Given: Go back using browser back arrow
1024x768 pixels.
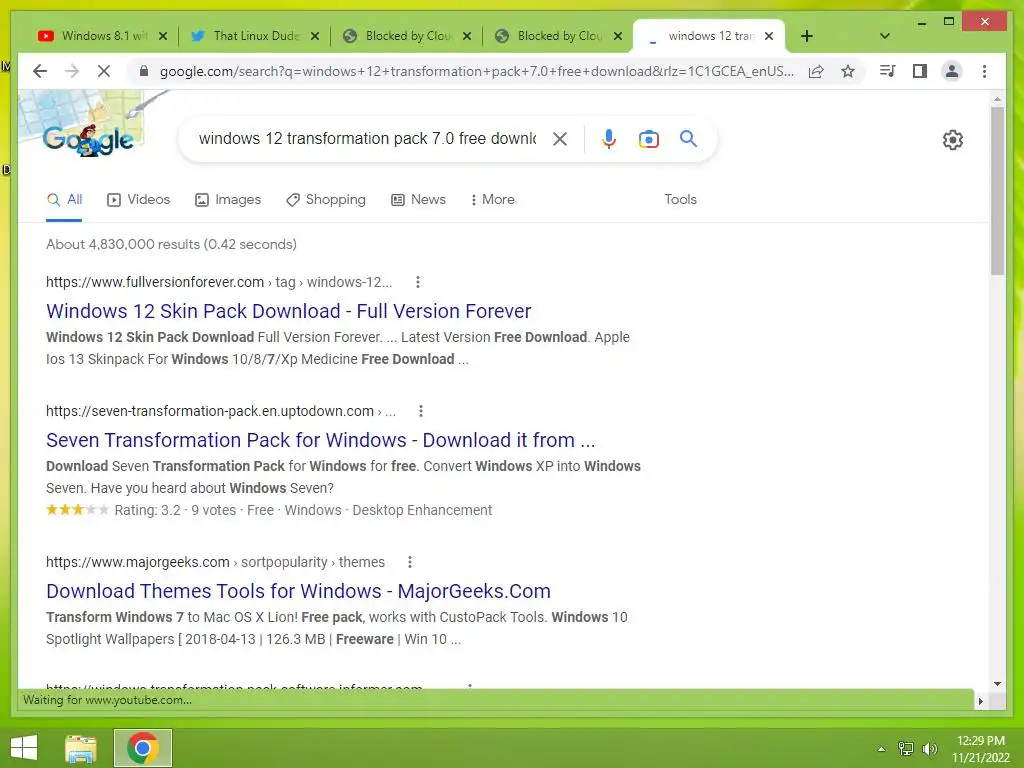Looking at the screenshot, I should pyautogui.click(x=40, y=71).
